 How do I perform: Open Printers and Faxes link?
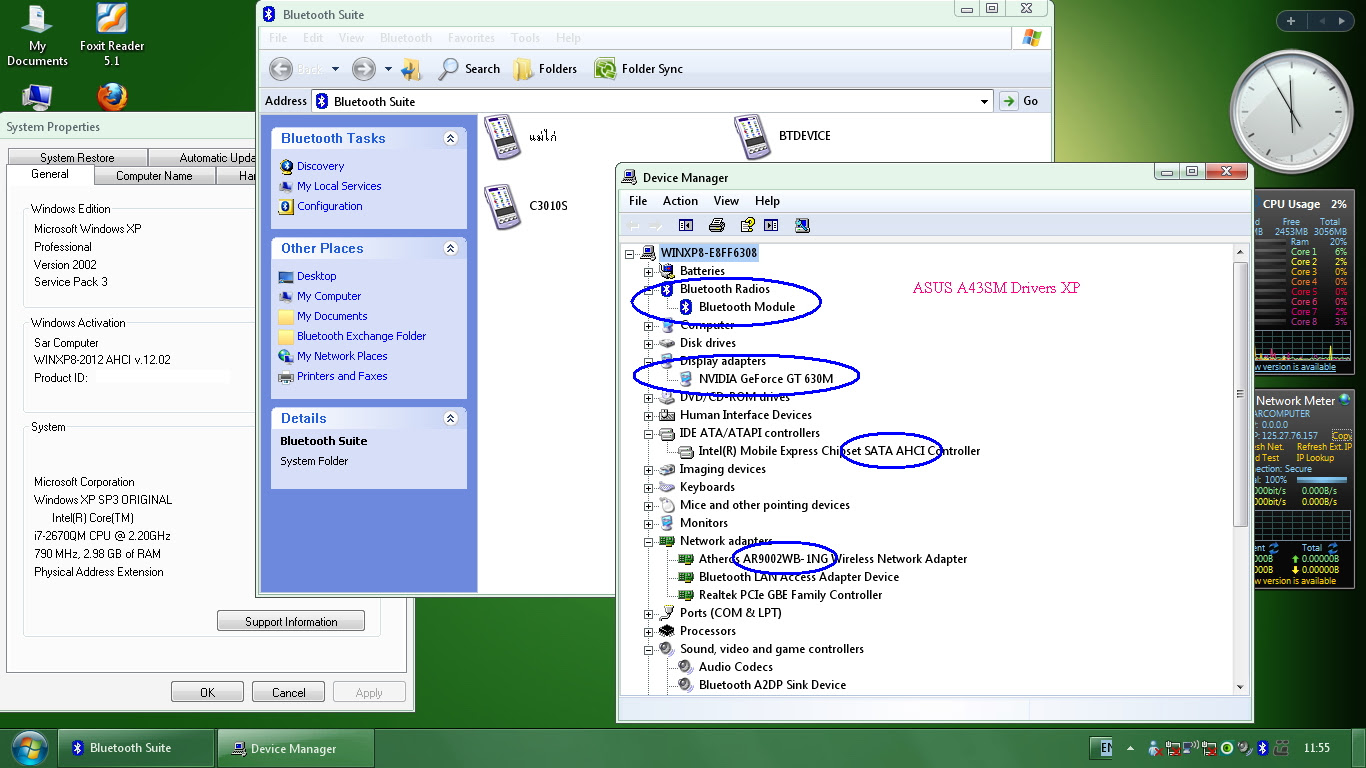tap(342, 376)
